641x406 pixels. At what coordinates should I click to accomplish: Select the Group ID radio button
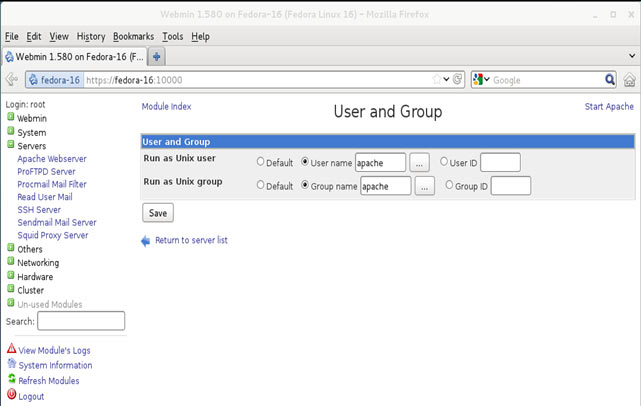pyautogui.click(x=449, y=185)
